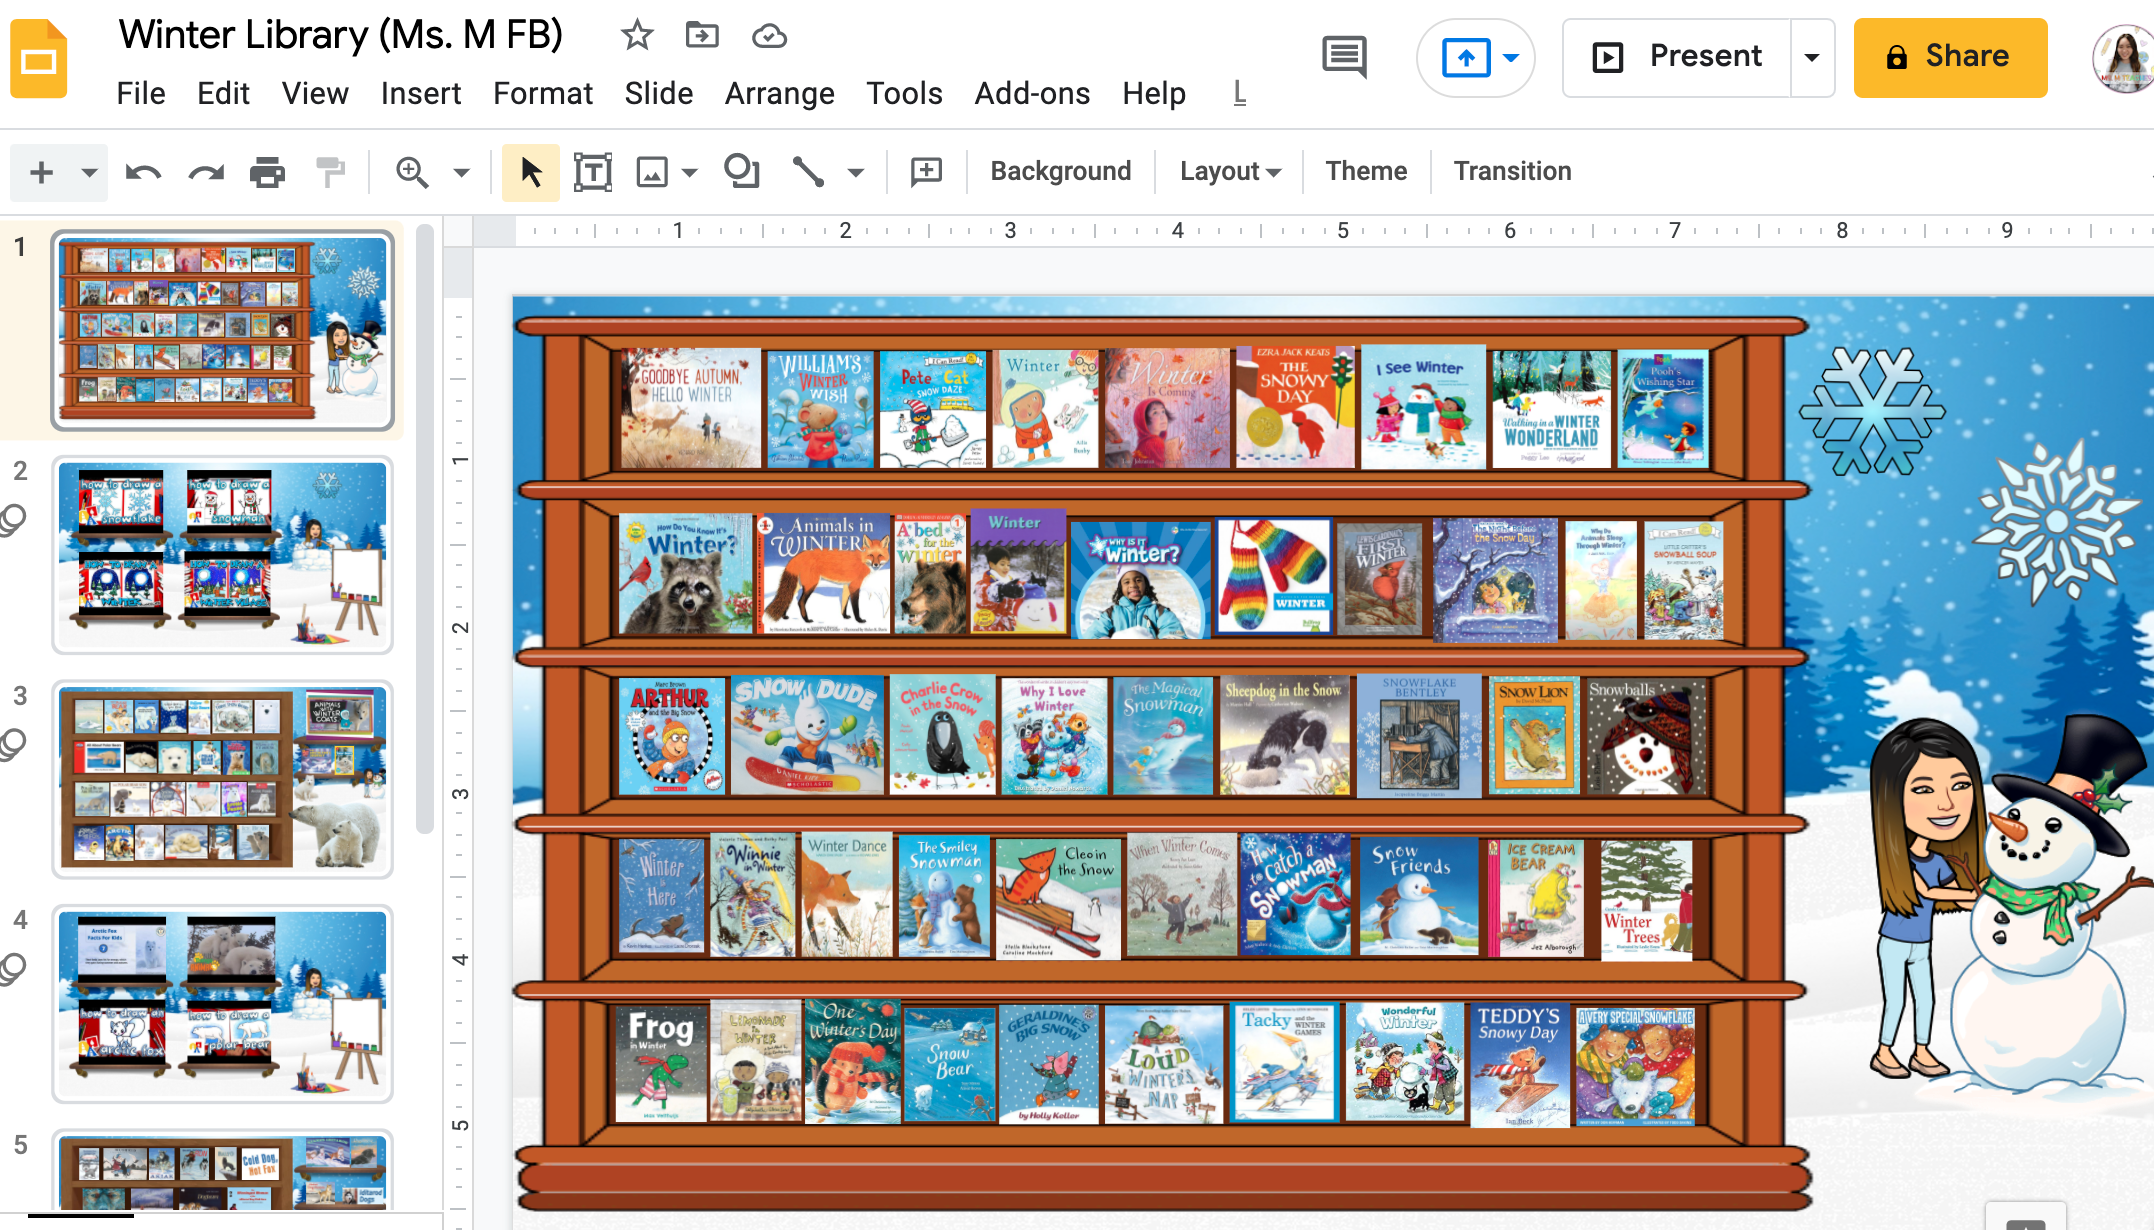Activate the paint format tool
The image size is (2154, 1230).
330,172
